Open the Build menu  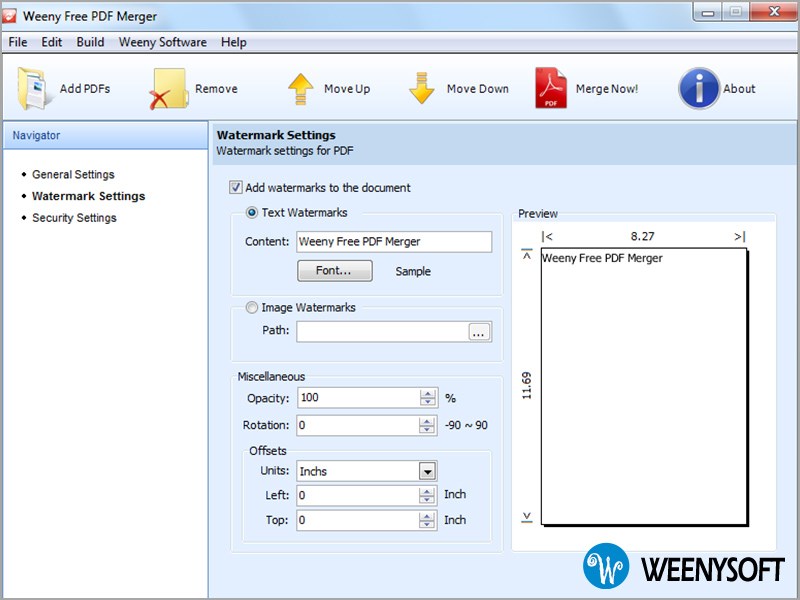[90, 42]
